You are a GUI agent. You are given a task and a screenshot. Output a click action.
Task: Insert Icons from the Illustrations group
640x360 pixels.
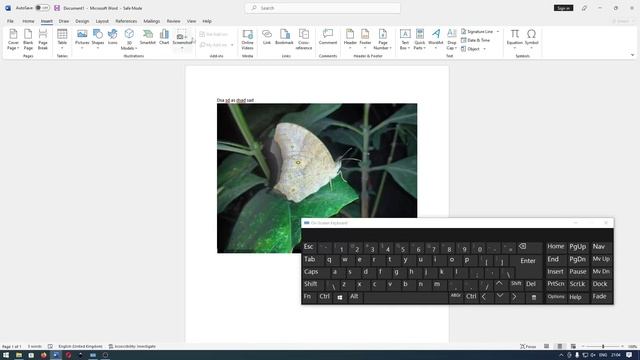pos(113,38)
